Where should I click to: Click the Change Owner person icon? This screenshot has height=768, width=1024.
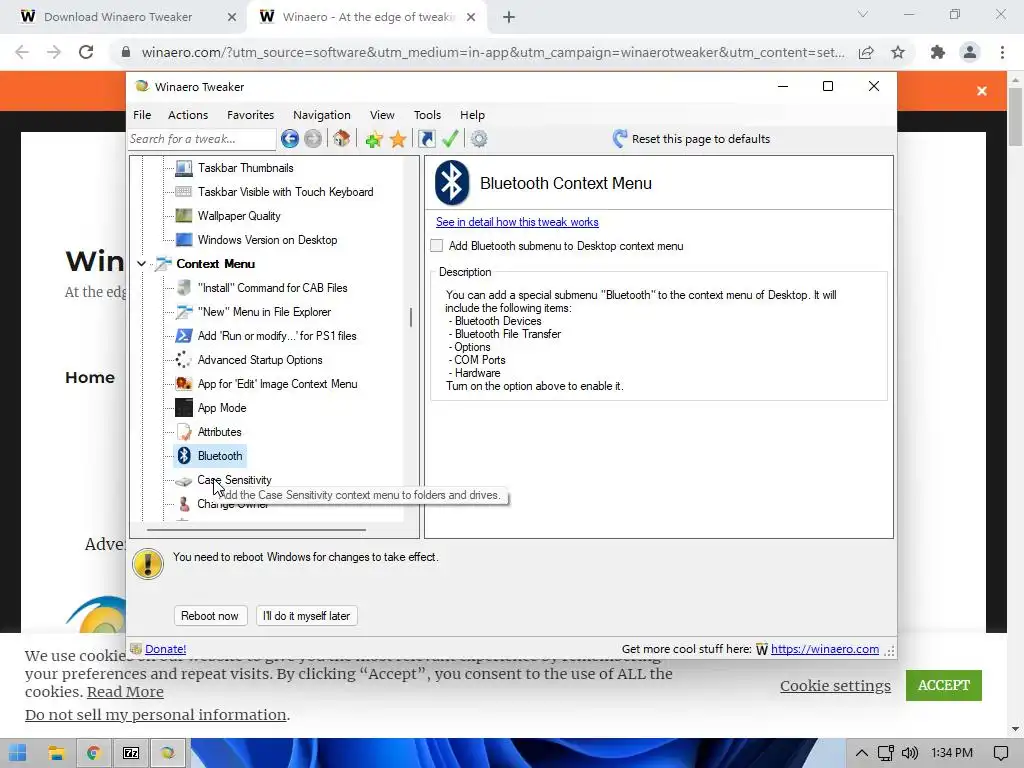coord(184,504)
